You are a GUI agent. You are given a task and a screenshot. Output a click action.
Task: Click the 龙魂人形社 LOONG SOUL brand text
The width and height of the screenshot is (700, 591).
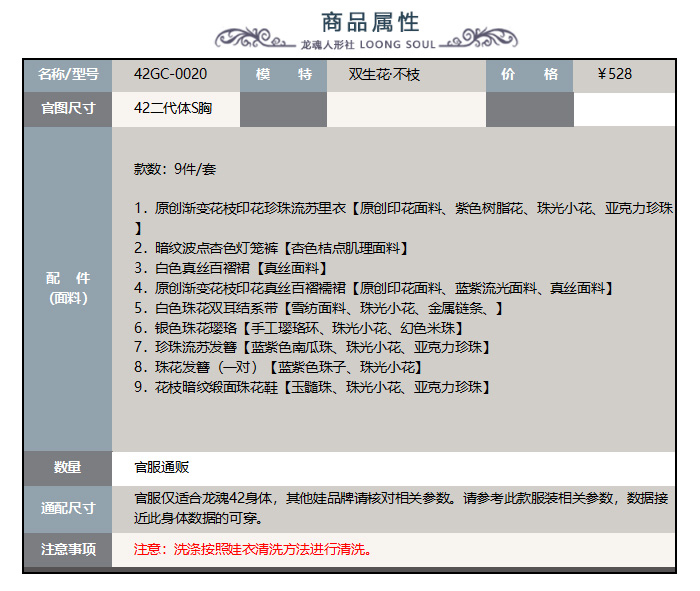(369, 45)
